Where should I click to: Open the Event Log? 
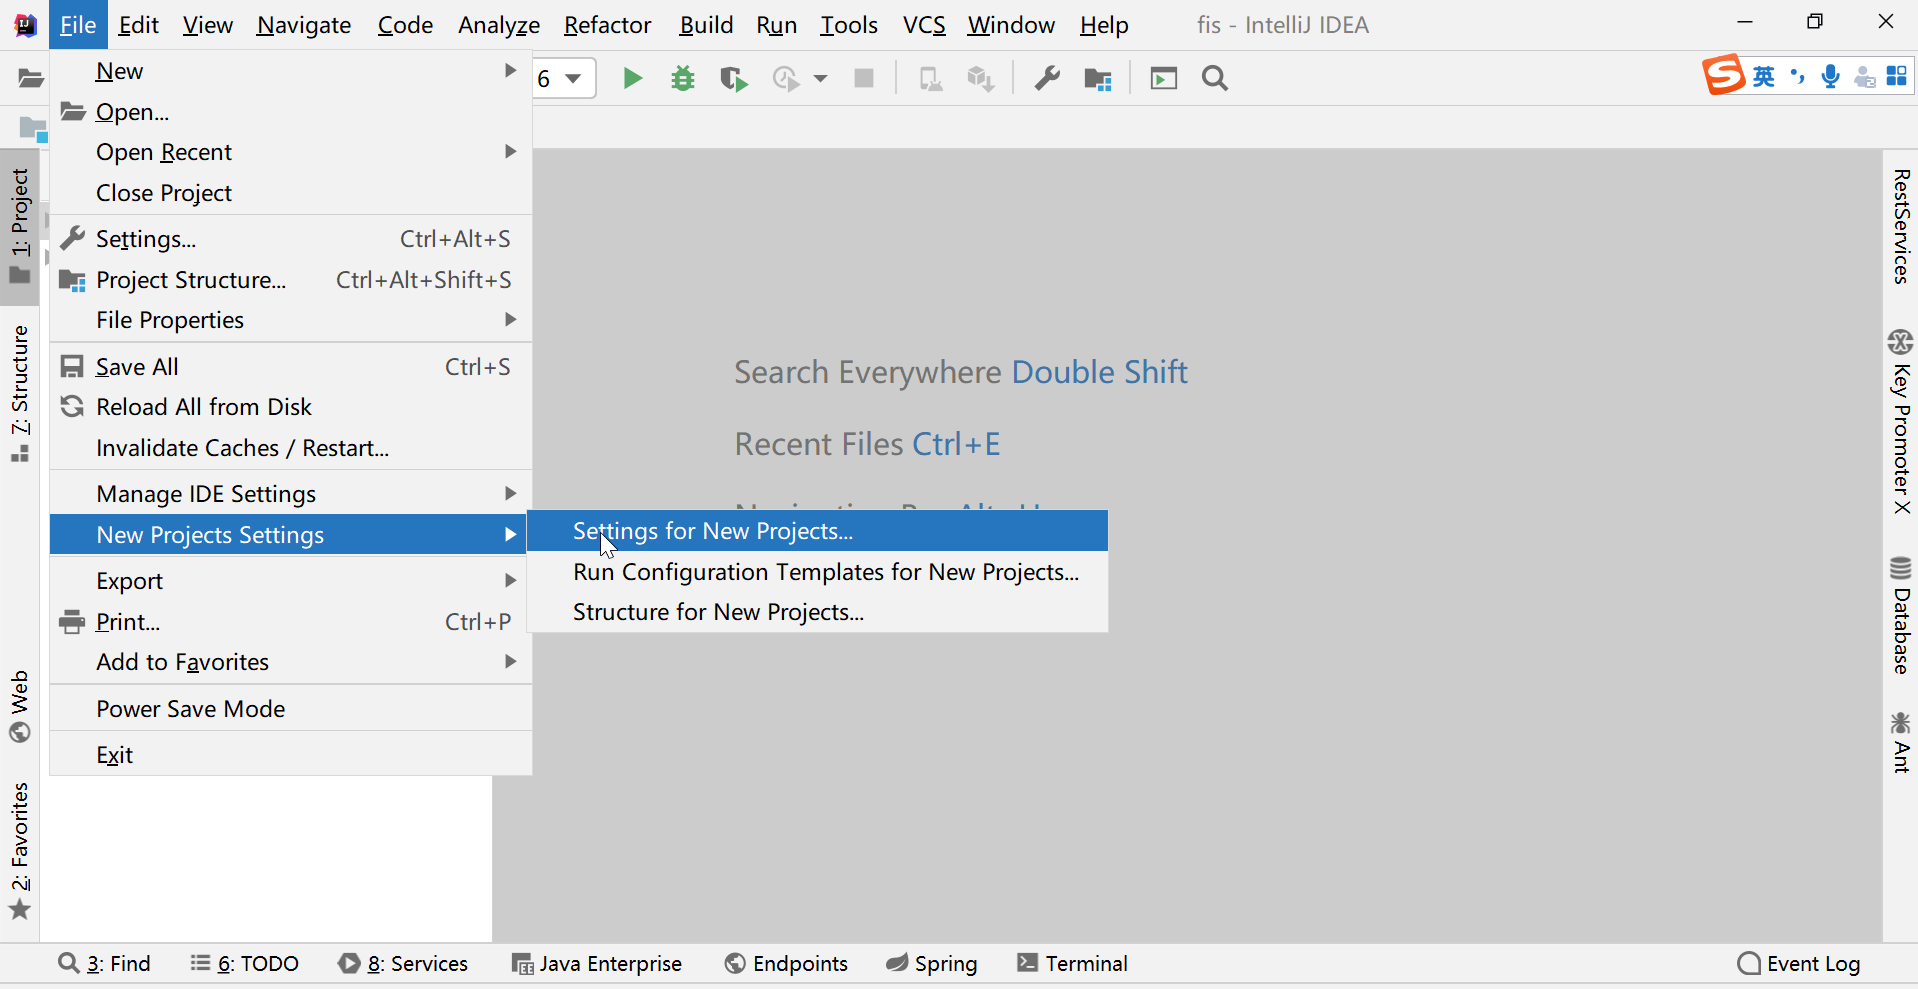tap(1799, 963)
